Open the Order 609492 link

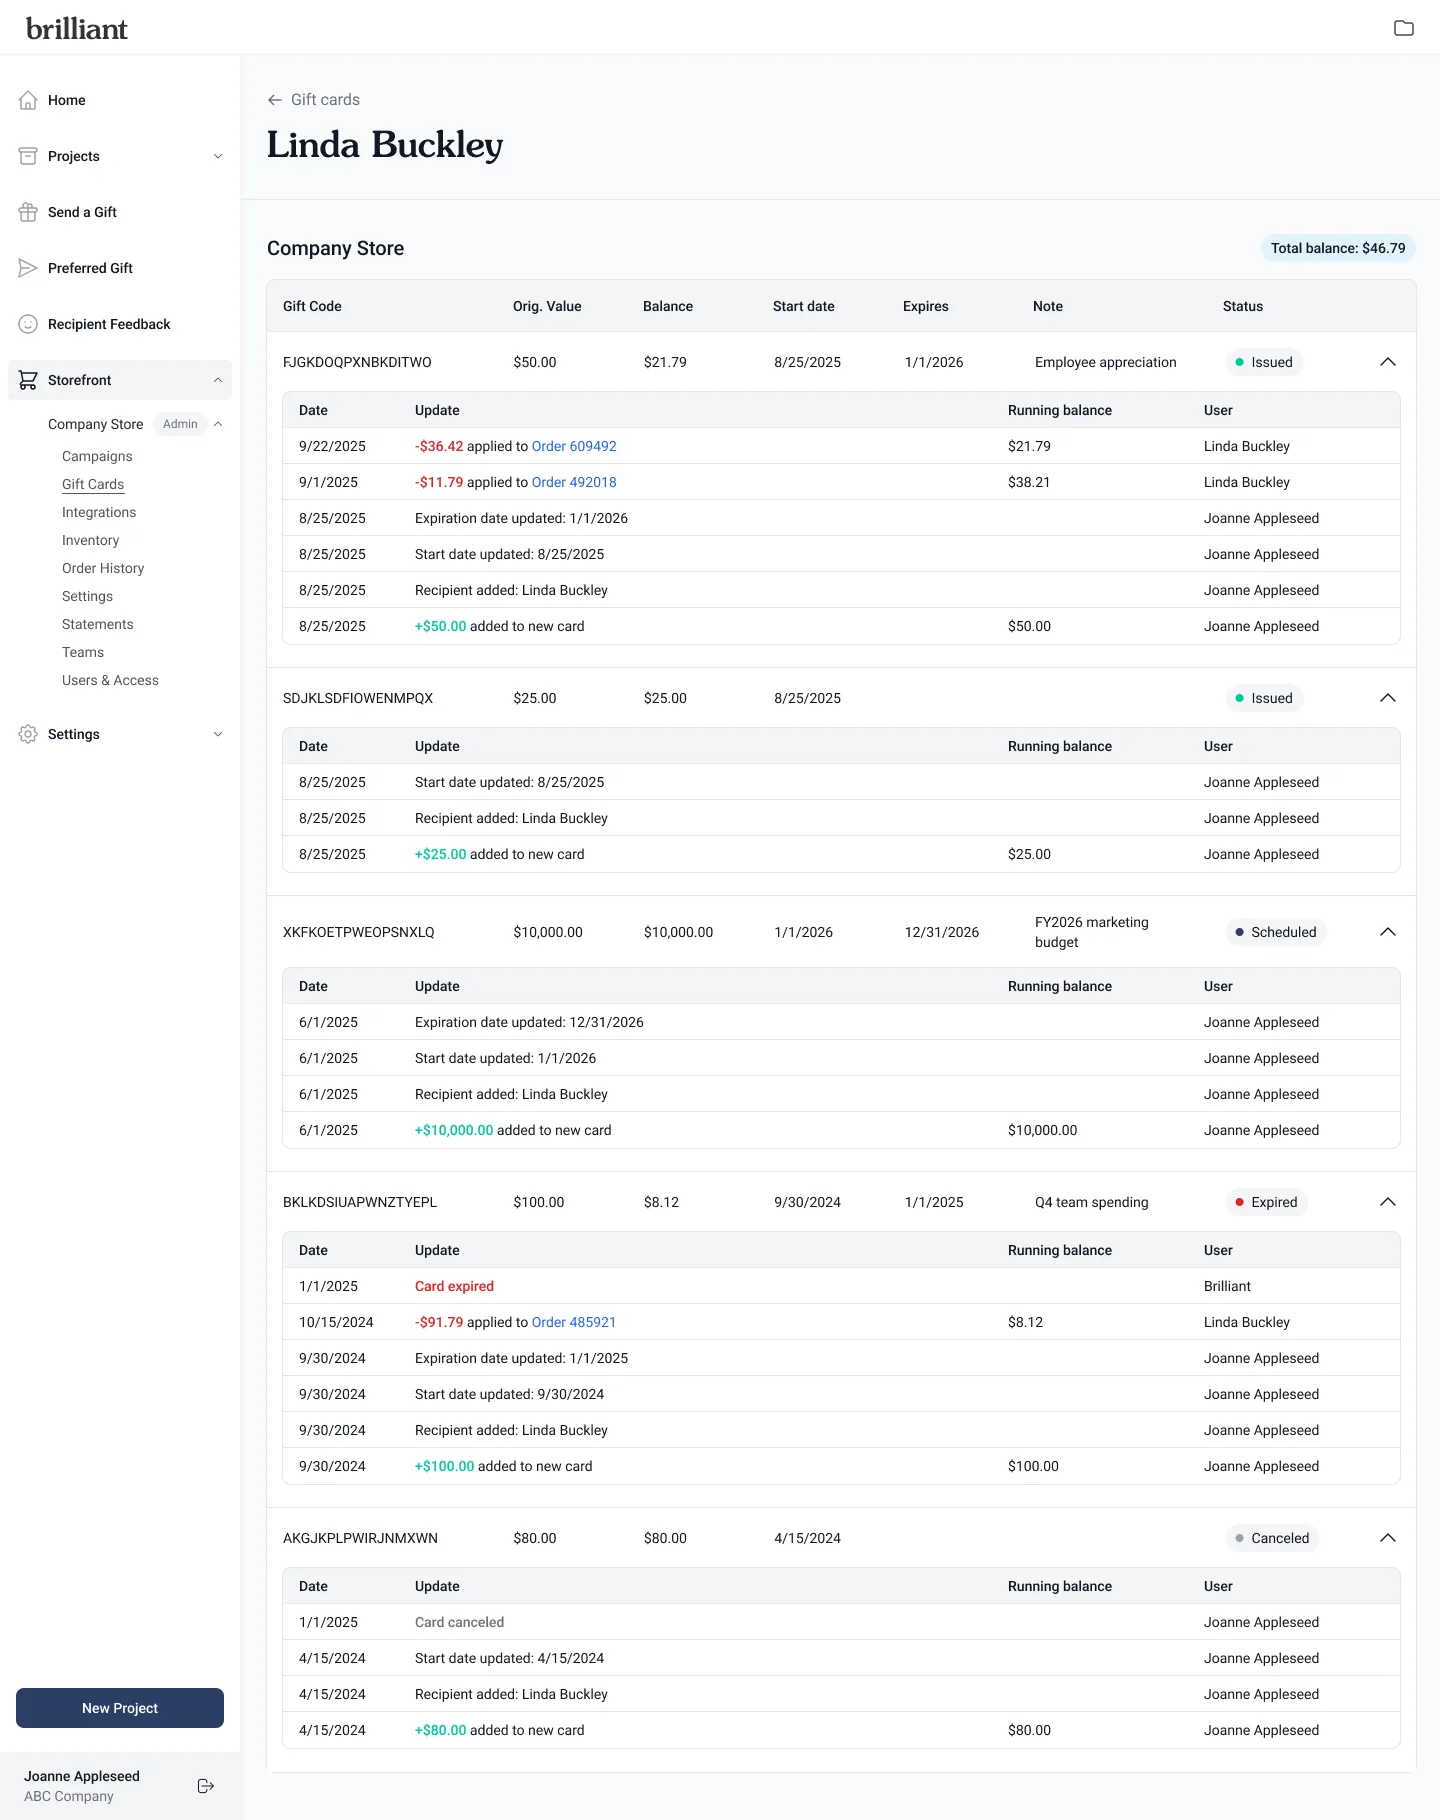(x=574, y=446)
